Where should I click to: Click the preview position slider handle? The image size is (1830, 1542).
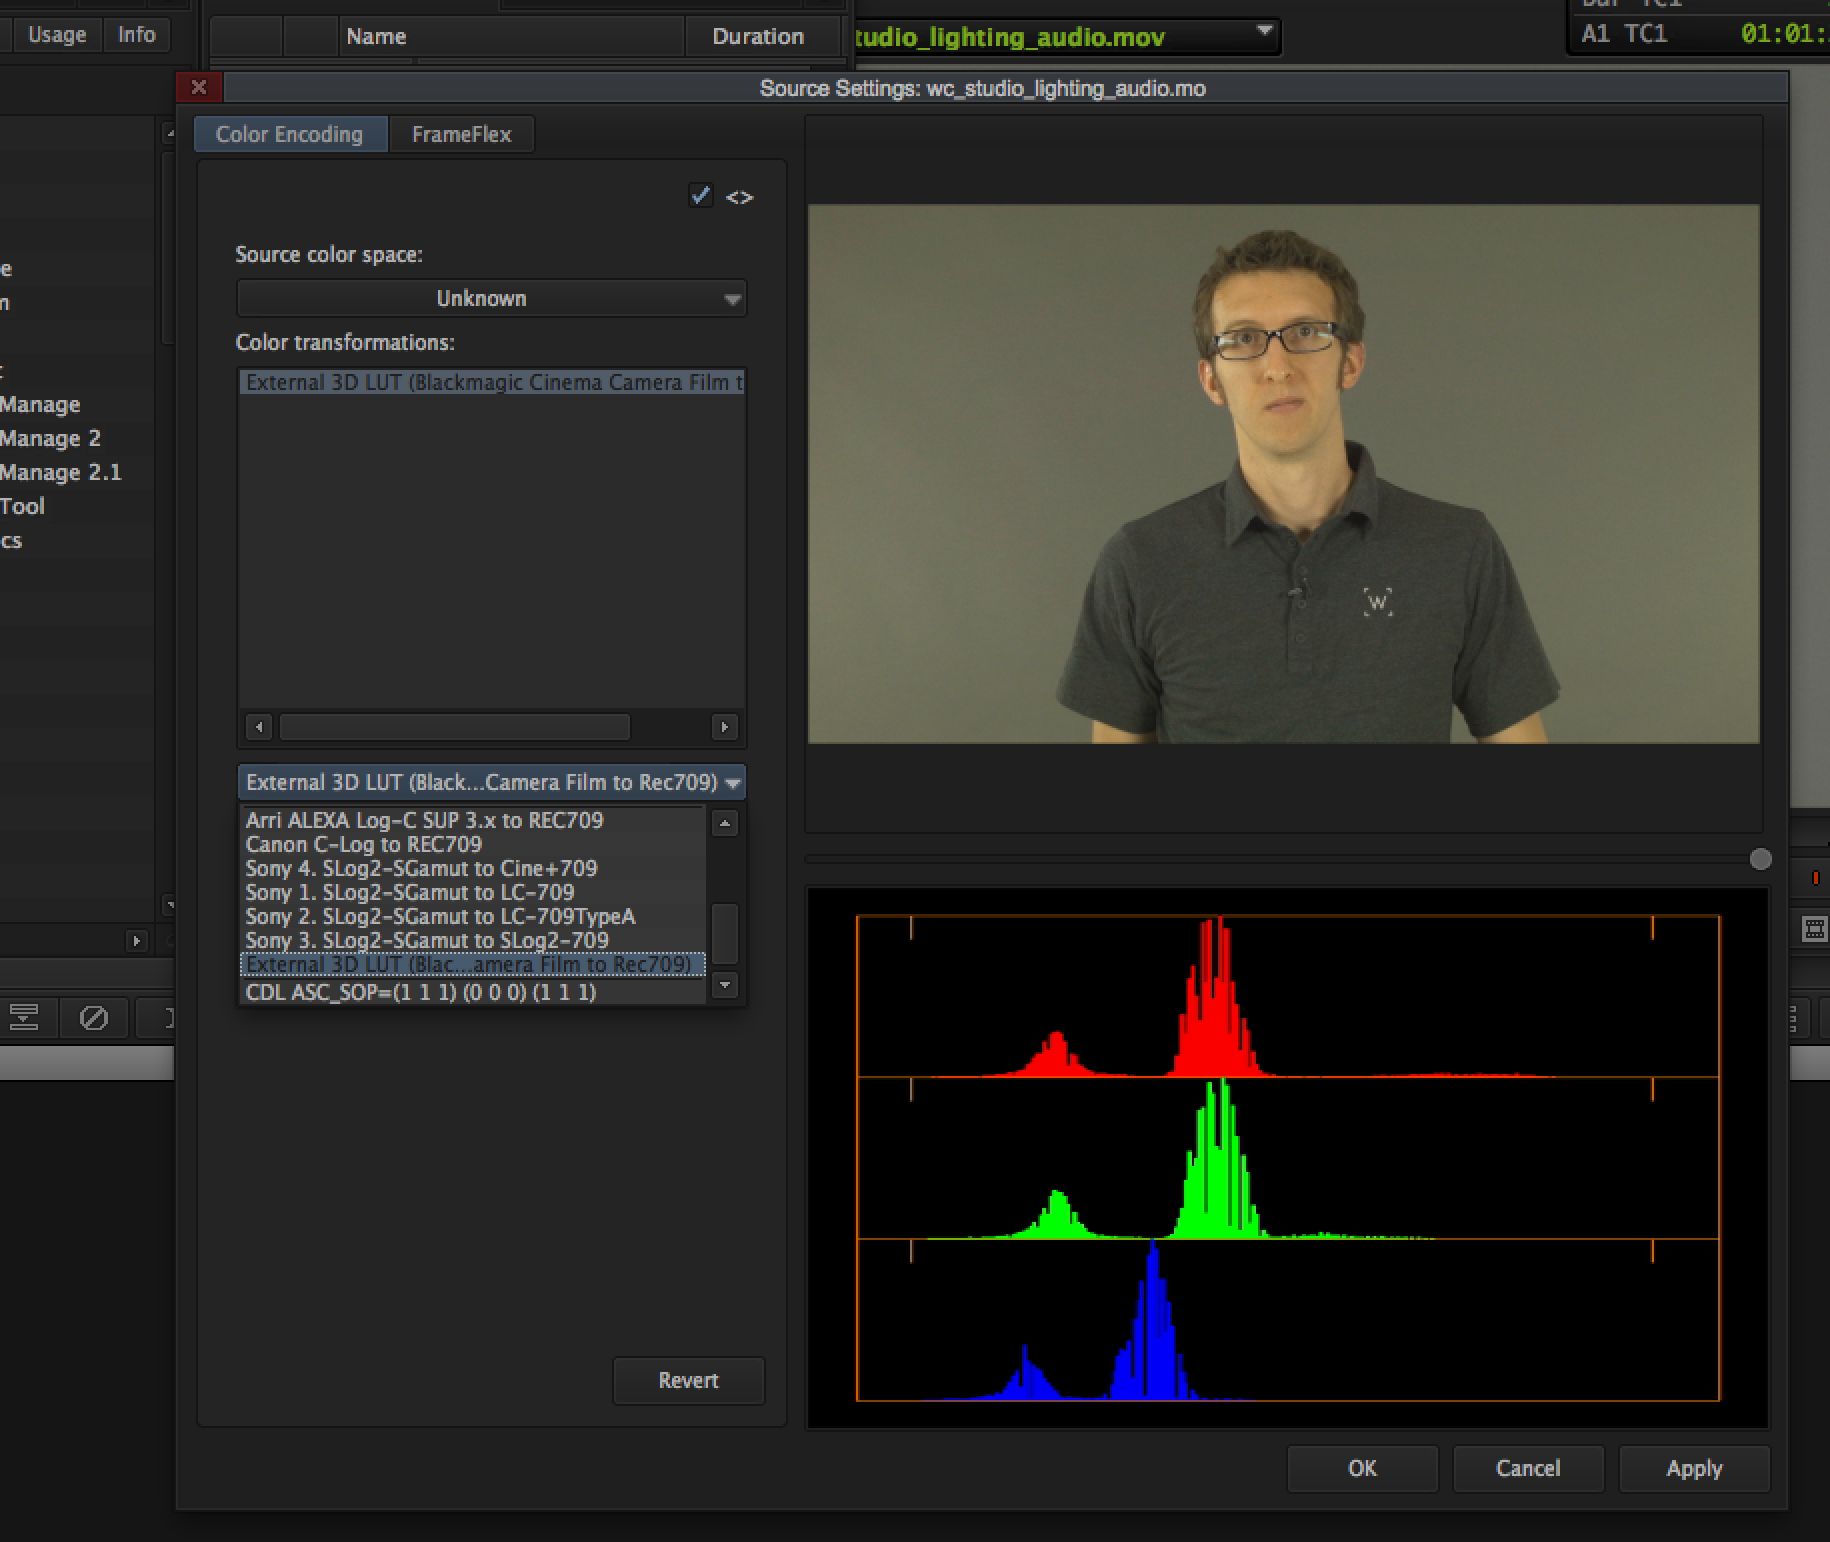click(1761, 859)
